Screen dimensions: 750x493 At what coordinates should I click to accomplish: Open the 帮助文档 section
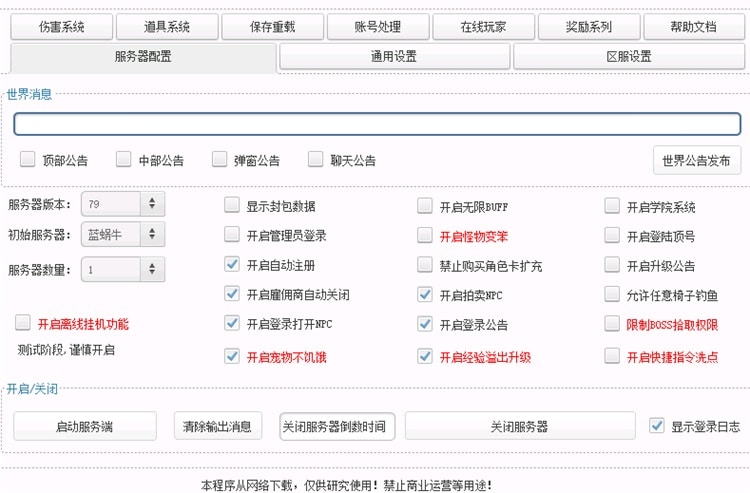click(x=694, y=27)
